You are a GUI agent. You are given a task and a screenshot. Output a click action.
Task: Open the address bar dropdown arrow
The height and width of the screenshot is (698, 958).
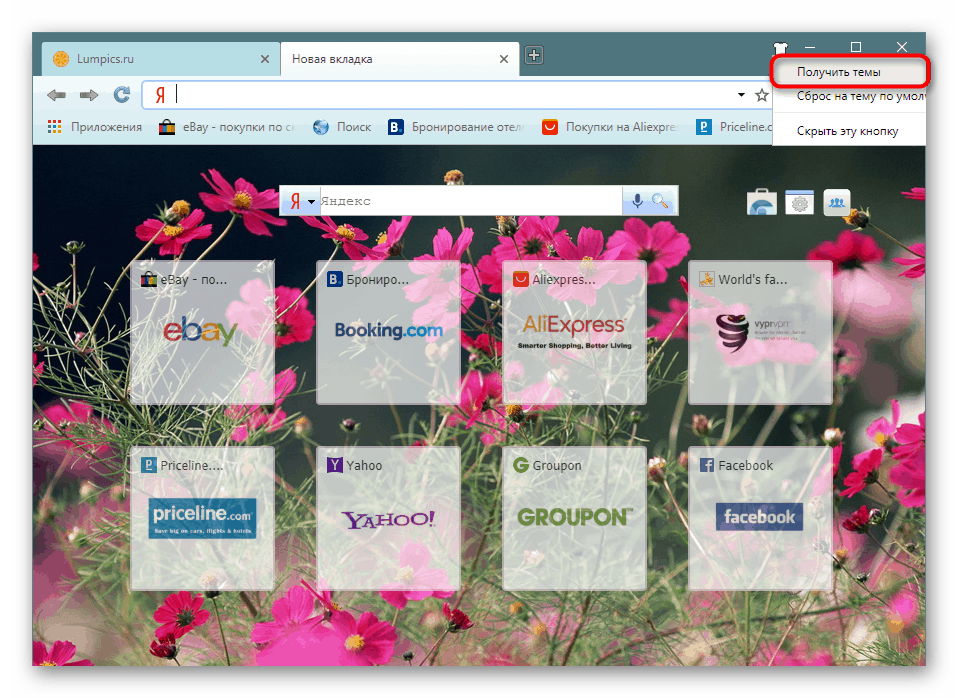(741, 95)
